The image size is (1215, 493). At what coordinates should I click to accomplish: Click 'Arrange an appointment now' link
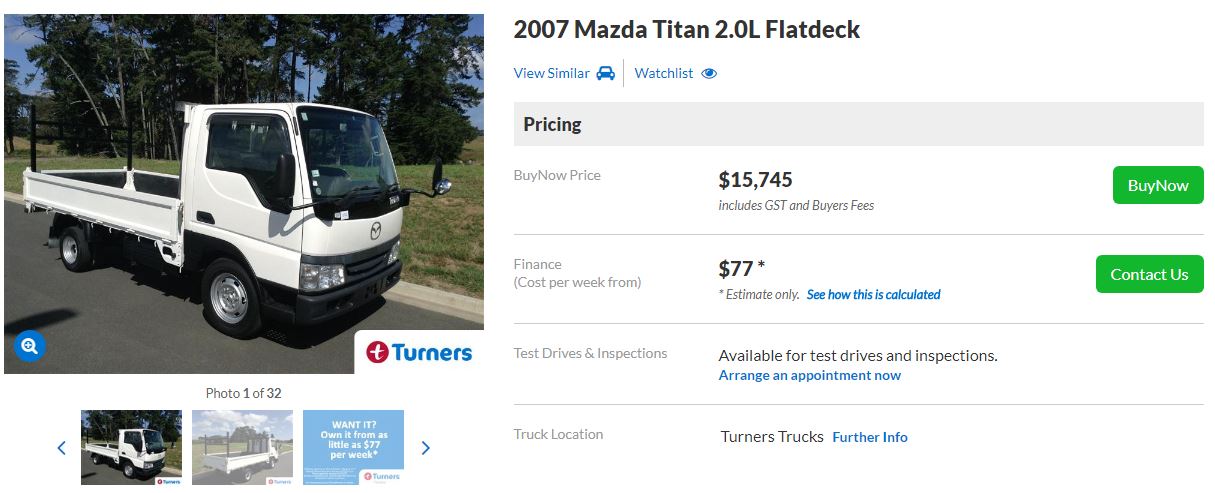click(x=809, y=376)
